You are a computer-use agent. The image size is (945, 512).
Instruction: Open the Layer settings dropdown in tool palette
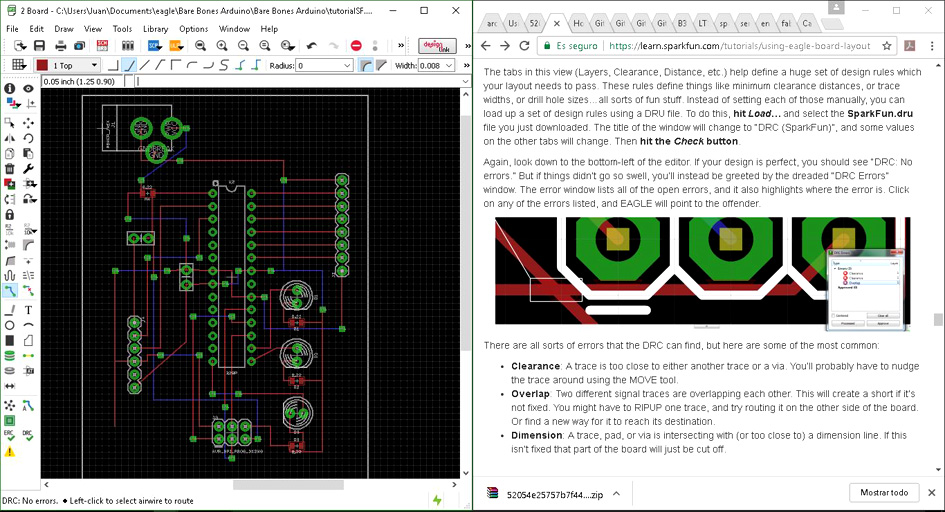[x=13, y=104]
